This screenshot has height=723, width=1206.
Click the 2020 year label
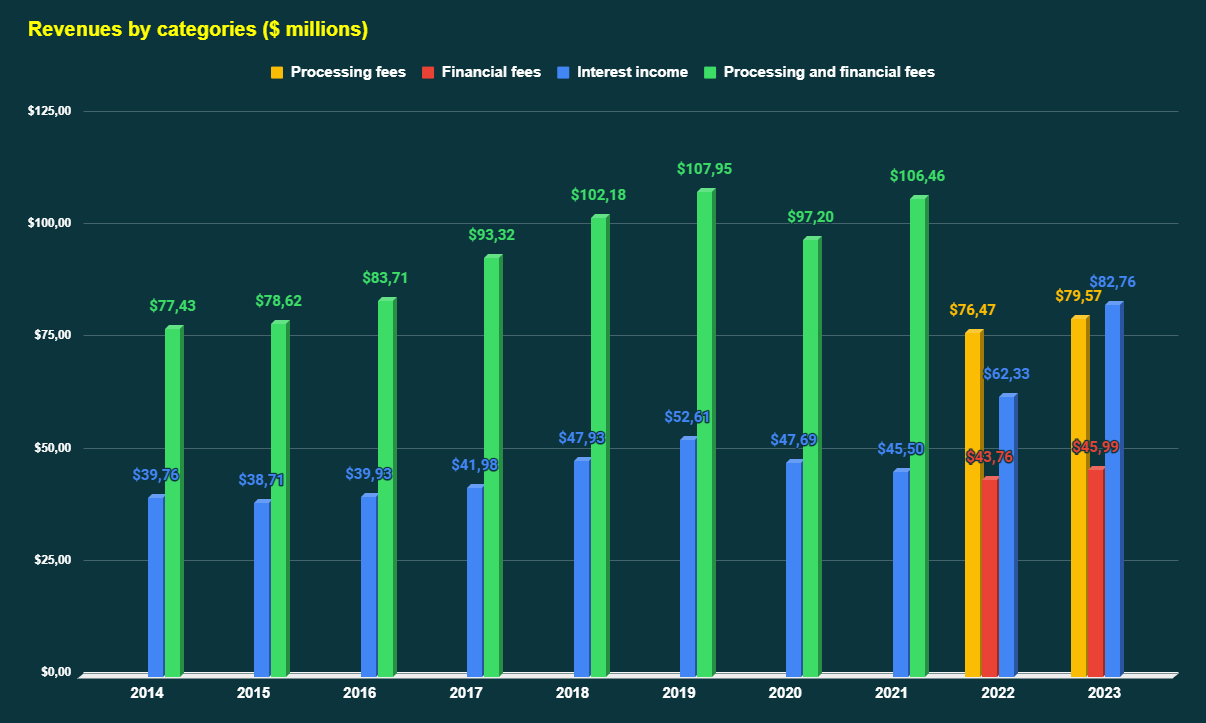(786, 692)
